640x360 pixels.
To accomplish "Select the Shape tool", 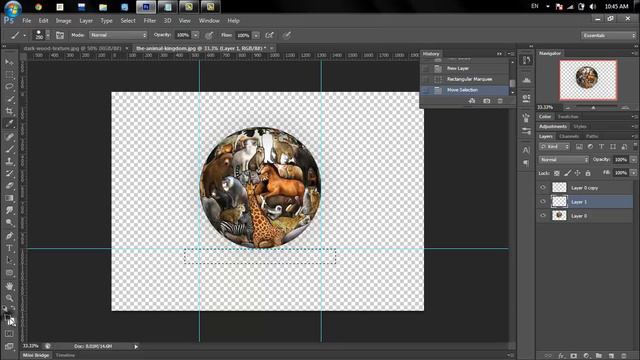I will [x=9, y=273].
